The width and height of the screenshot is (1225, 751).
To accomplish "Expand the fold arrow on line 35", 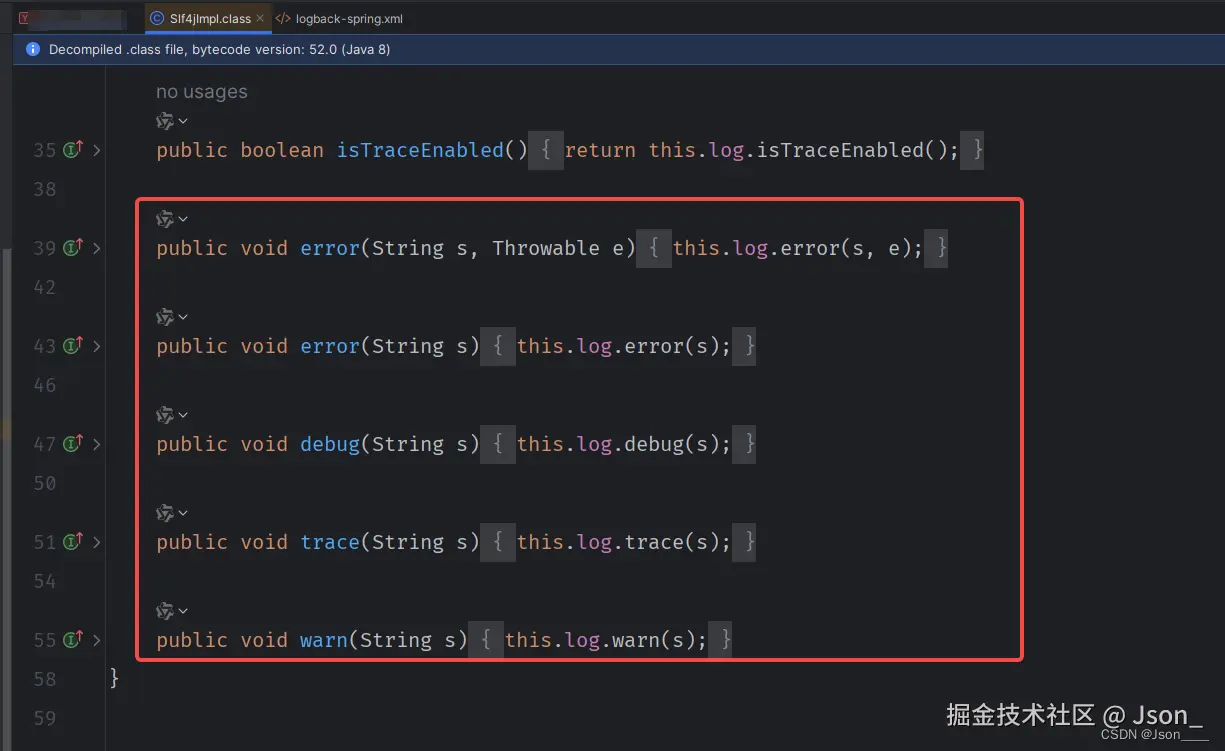I will (x=97, y=150).
